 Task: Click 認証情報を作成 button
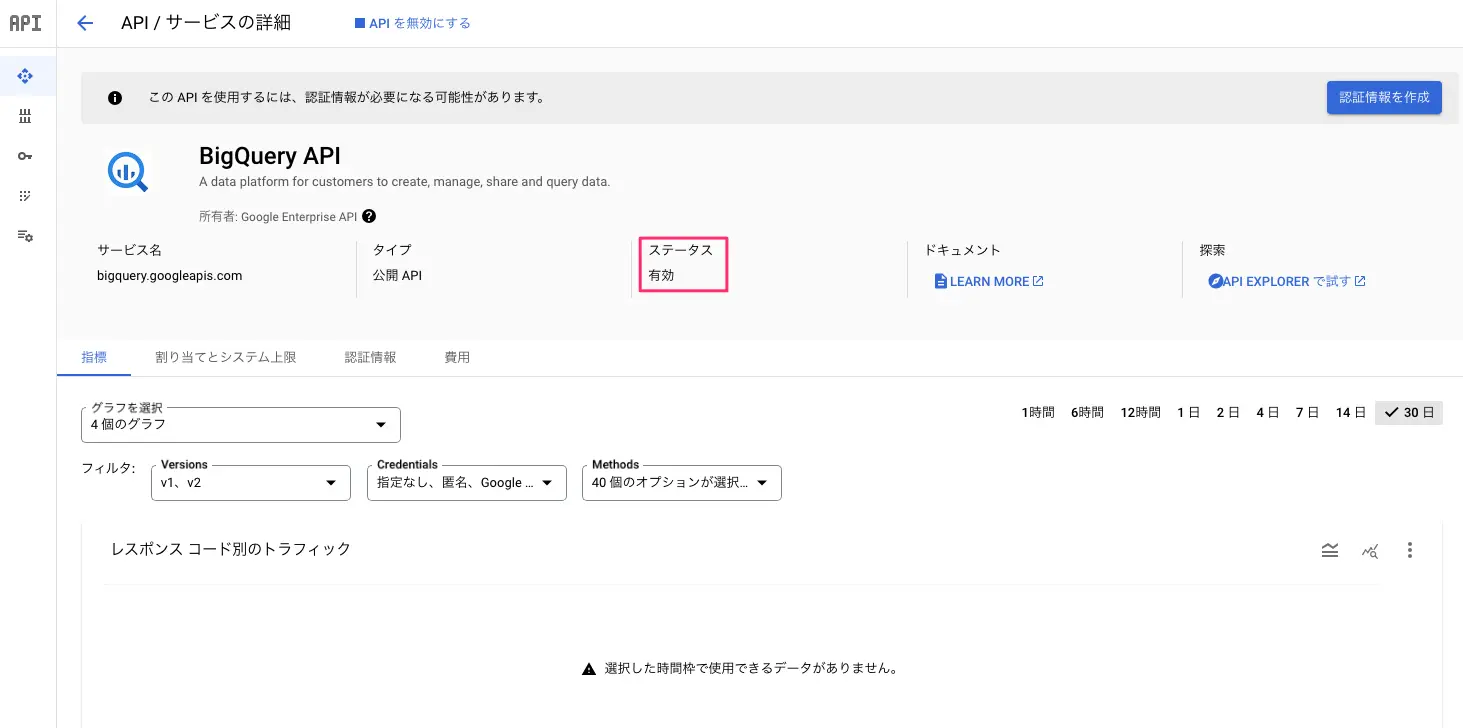pos(1384,97)
